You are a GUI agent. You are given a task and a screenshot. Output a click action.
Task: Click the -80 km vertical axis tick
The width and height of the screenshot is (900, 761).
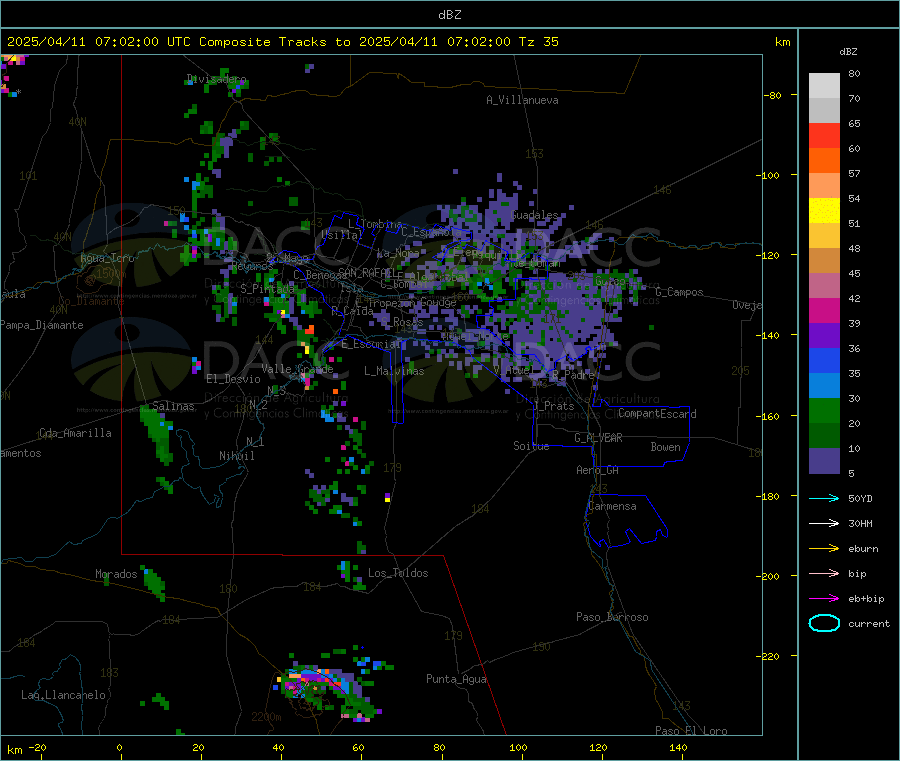coord(773,95)
